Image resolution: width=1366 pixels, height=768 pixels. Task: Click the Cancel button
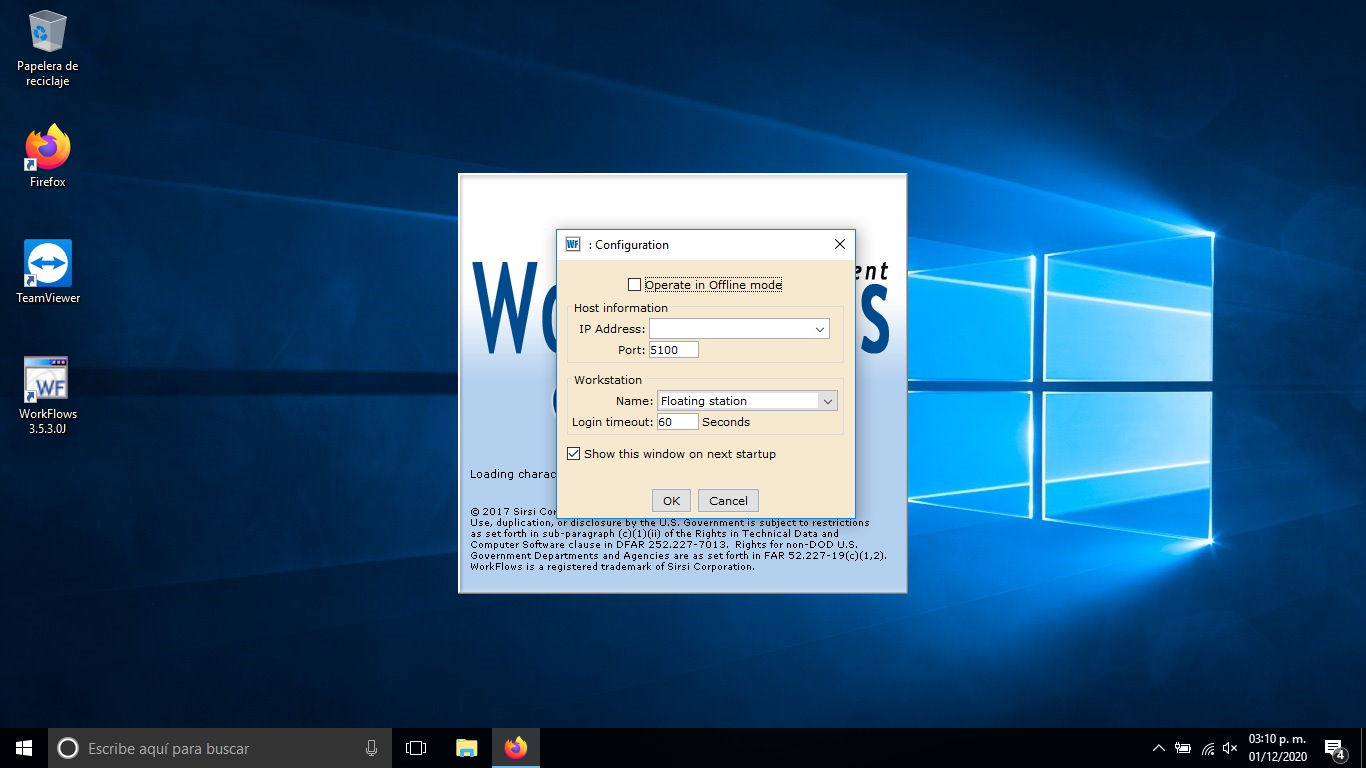(x=728, y=501)
